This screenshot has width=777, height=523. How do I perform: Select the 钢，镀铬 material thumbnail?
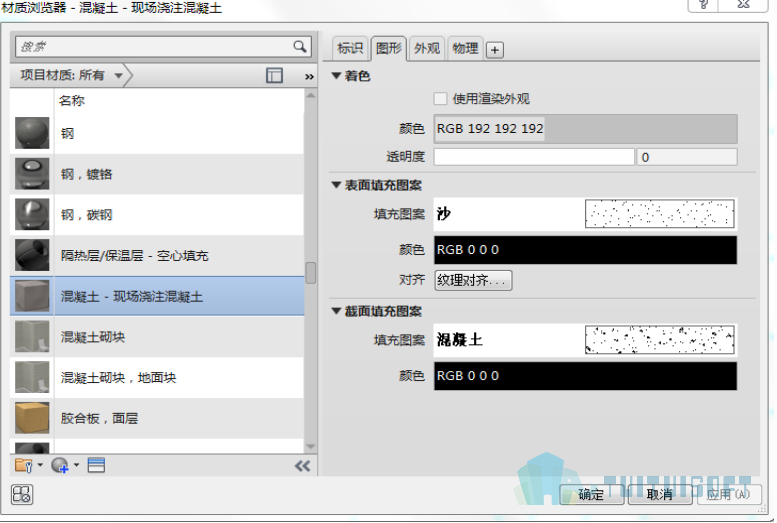click(32, 174)
